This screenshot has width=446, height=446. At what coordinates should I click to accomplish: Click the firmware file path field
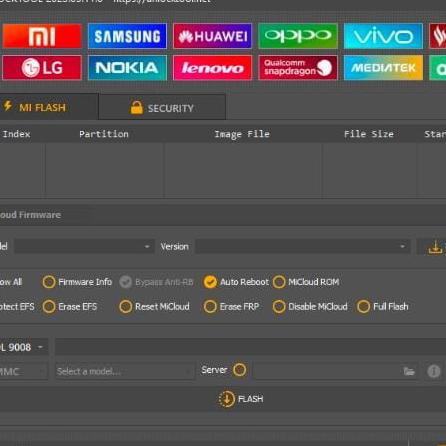(x=336, y=371)
